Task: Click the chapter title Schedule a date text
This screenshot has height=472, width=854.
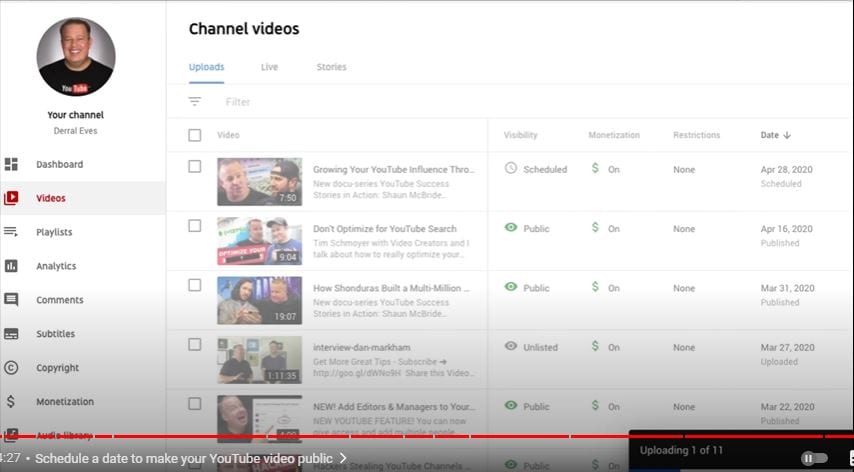Action: point(184,458)
